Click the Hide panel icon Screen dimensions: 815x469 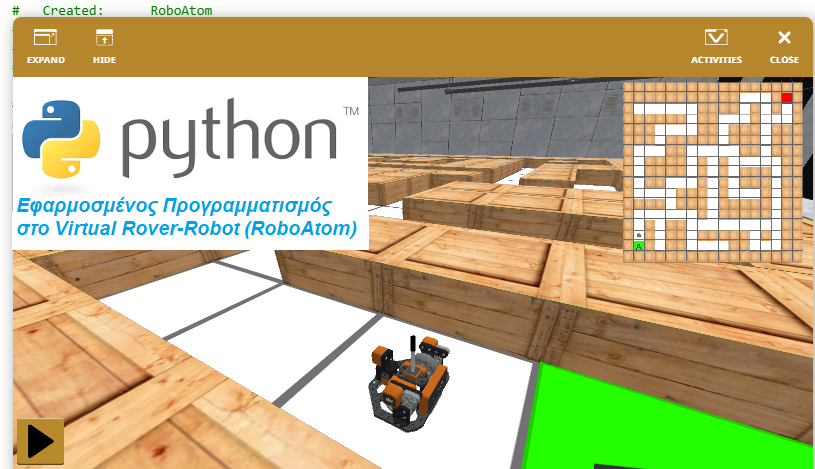tap(104, 38)
